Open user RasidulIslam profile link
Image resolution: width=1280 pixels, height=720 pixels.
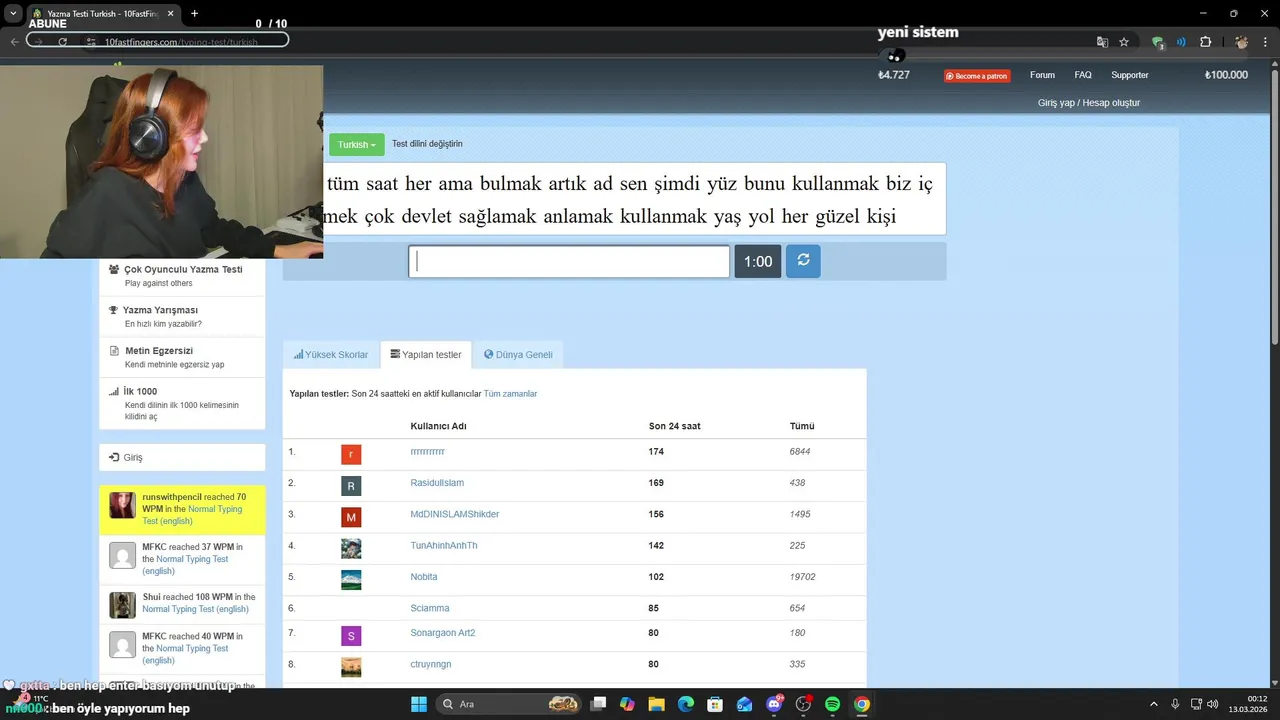pos(437,483)
